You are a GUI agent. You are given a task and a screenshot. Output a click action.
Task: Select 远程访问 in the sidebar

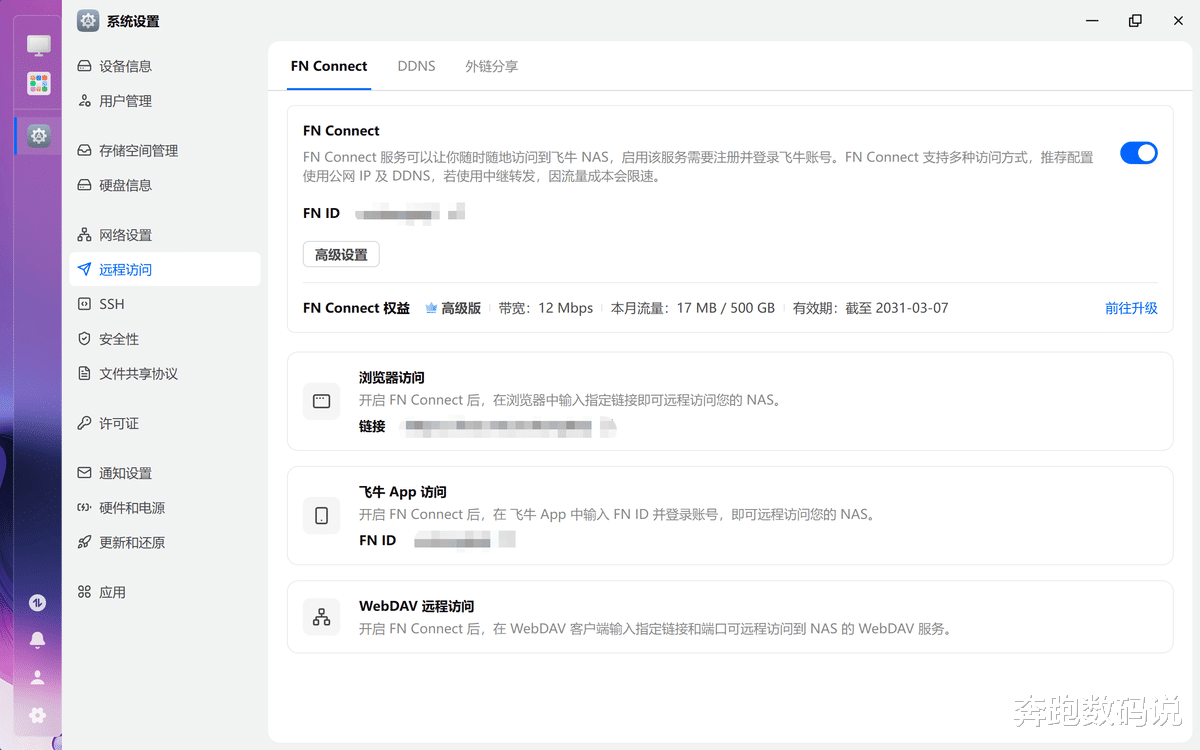click(165, 269)
